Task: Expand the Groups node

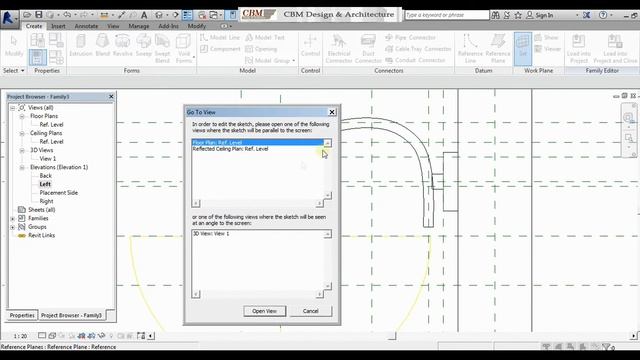Action: tap(13, 227)
